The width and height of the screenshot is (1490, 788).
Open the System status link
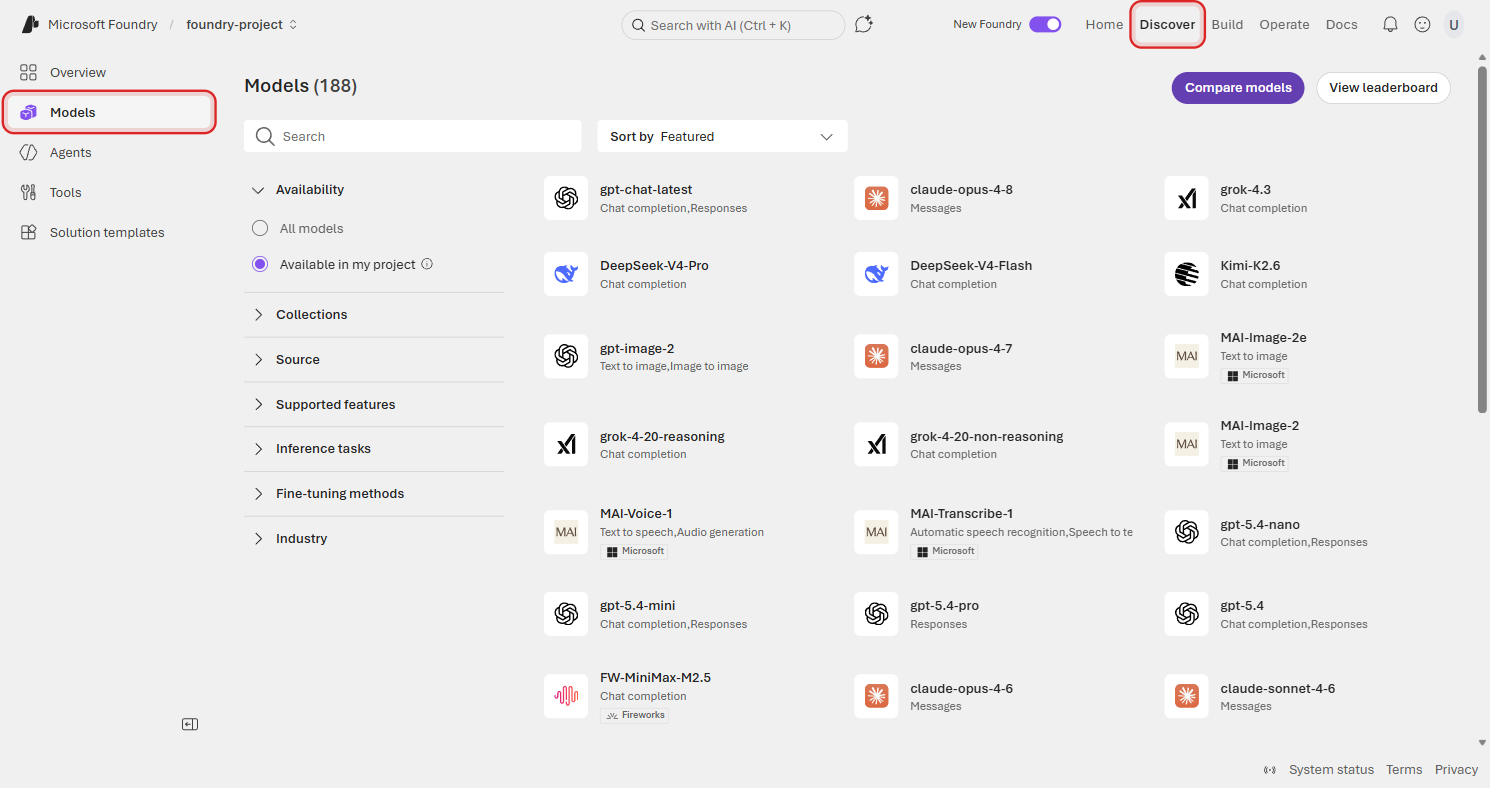tap(1331, 770)
